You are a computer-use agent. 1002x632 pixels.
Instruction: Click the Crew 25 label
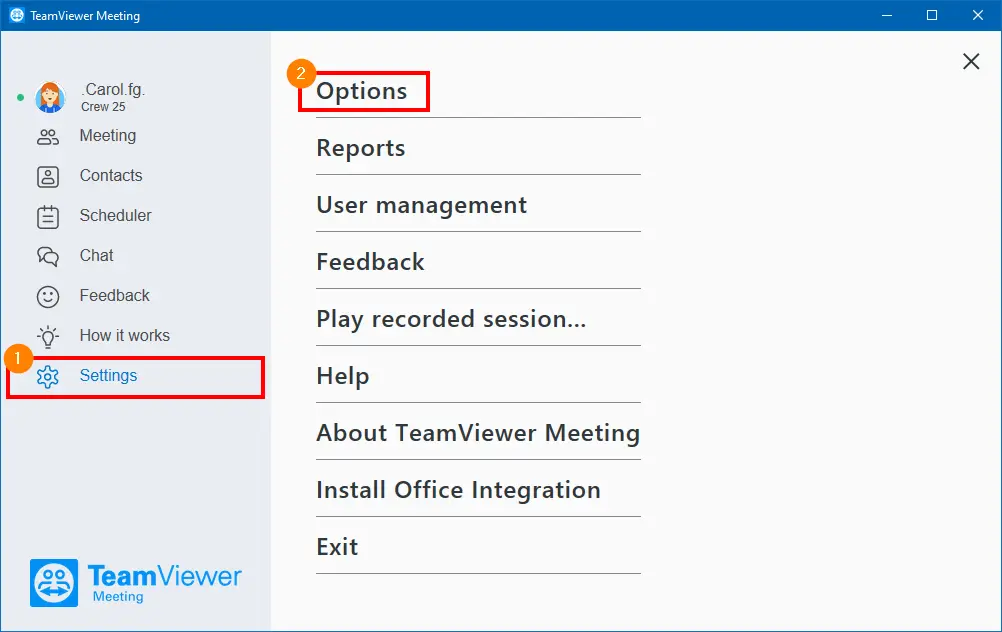(103, 107)
